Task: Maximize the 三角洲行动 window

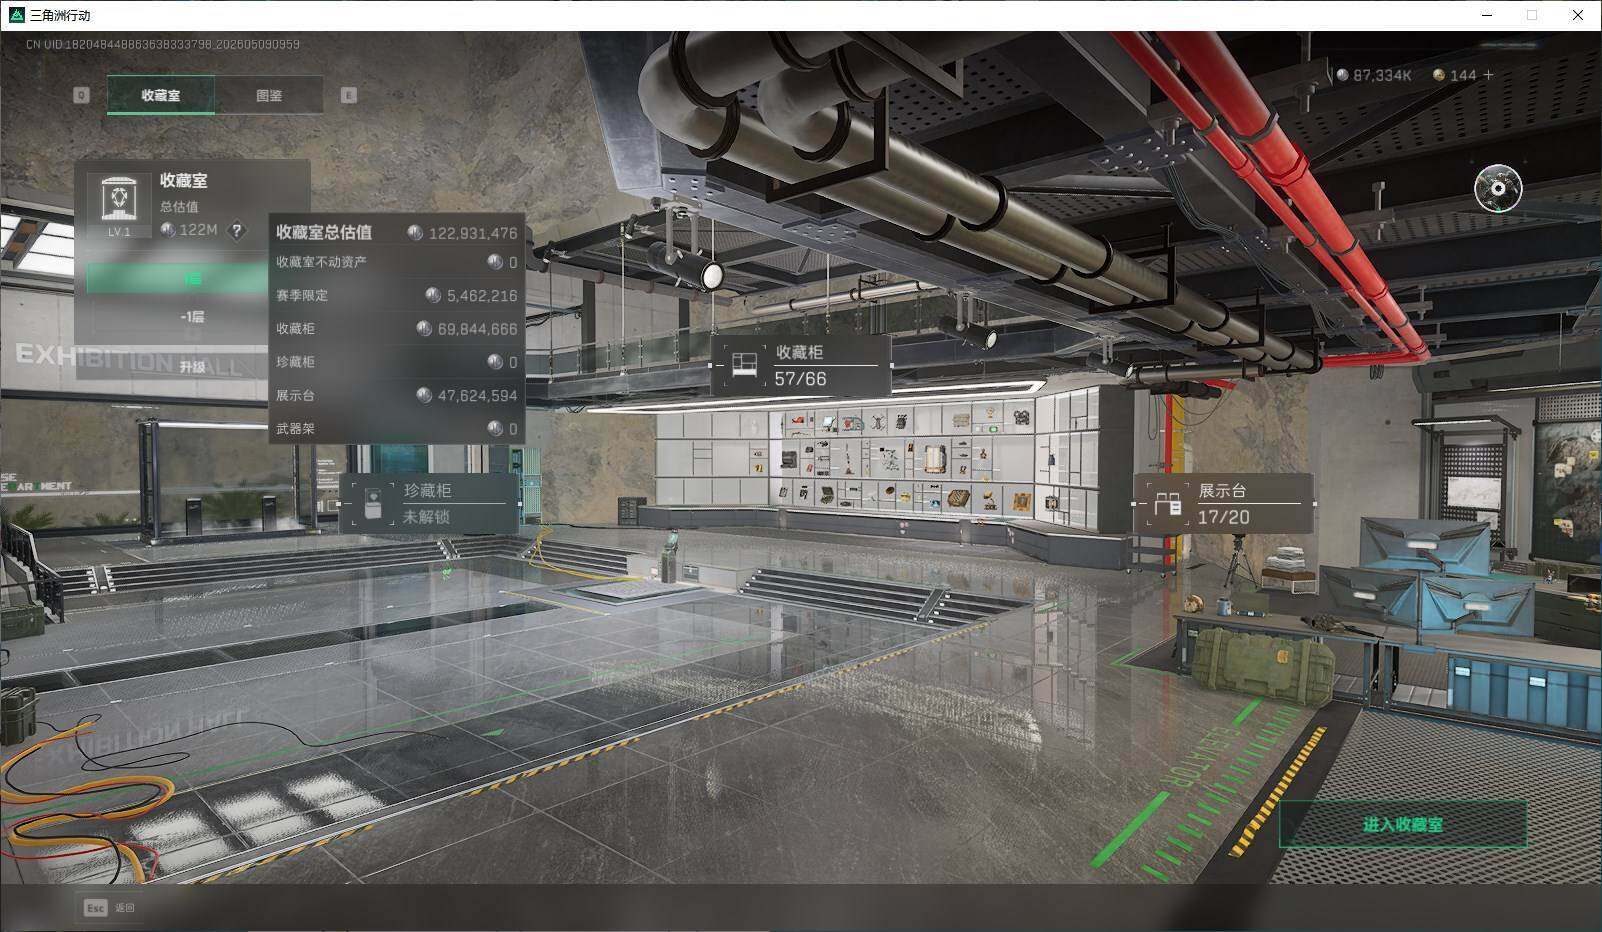Action: click(x=1532, y=15)
